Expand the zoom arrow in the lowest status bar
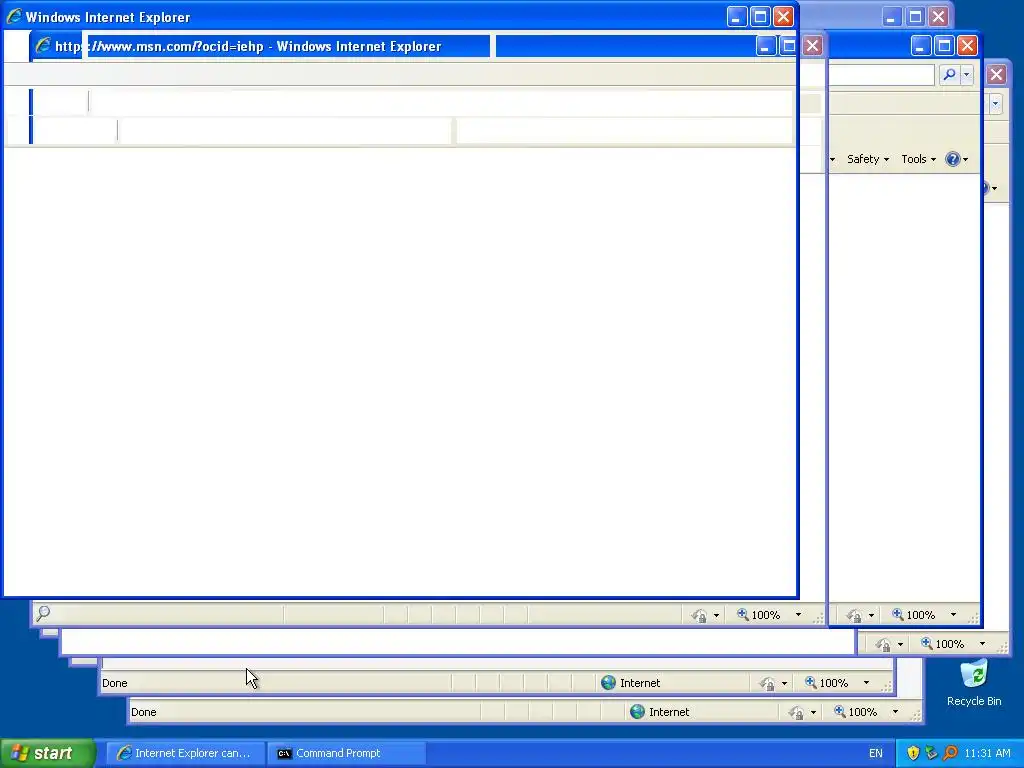This screenshot has height=768, width=1024. point(895,712)
